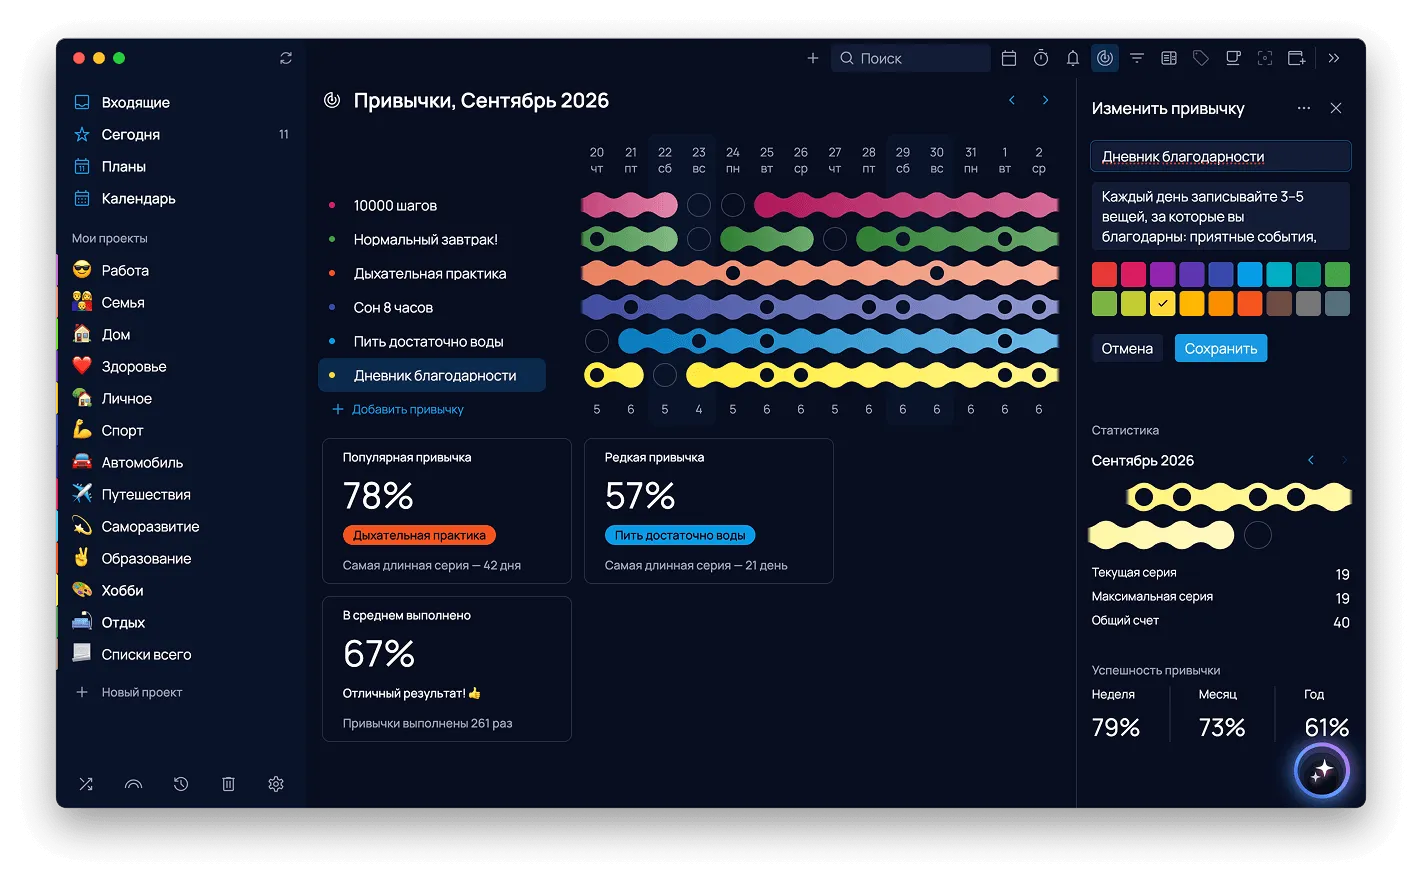Screen dimensions: 1422x882
Task: Open notifications bell icon
Action: coord(1073,58)
